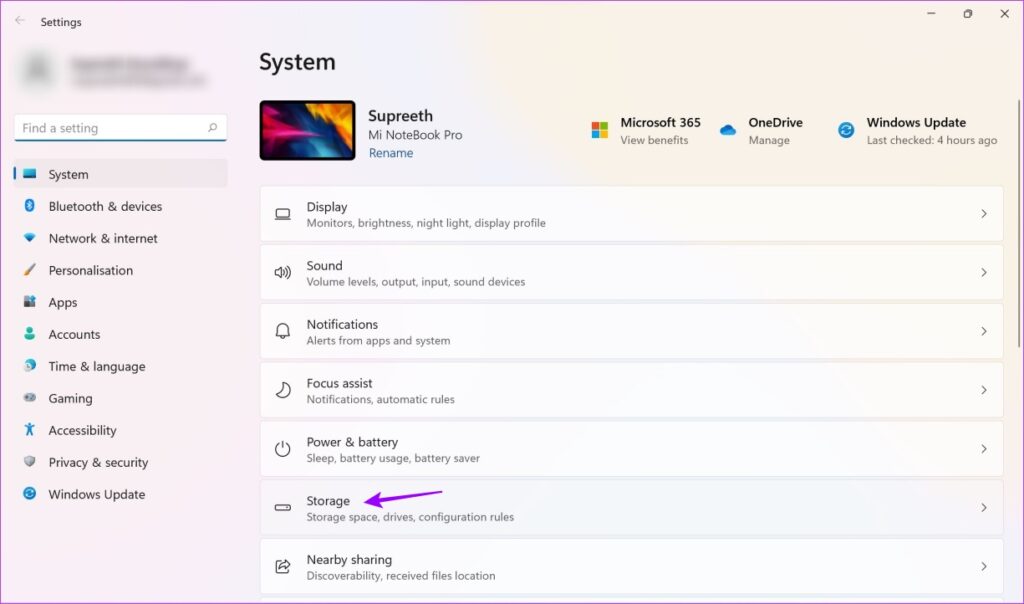Image resolution: width=1024 pixels, height=604 pixels.
Task: Open Focus assist automatic rules
Action: coord(632,390)
